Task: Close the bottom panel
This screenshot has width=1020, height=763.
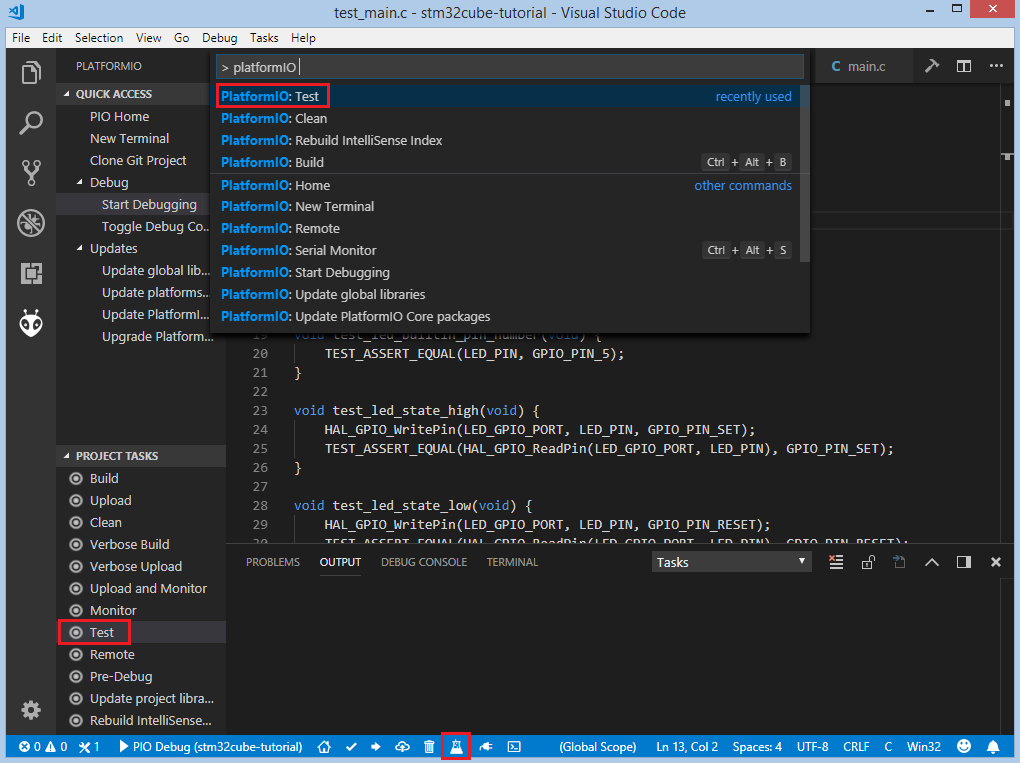Action: click(x=996, y=562)
